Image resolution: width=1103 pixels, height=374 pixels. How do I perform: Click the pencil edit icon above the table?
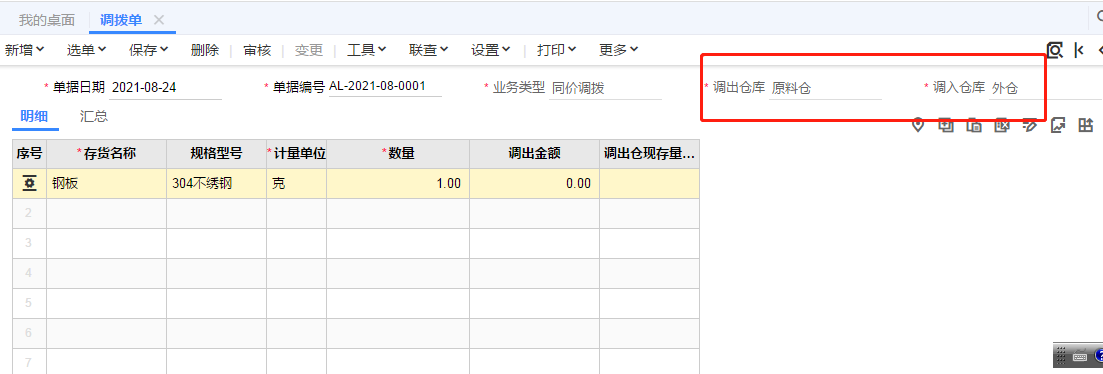click(1030, 125)
